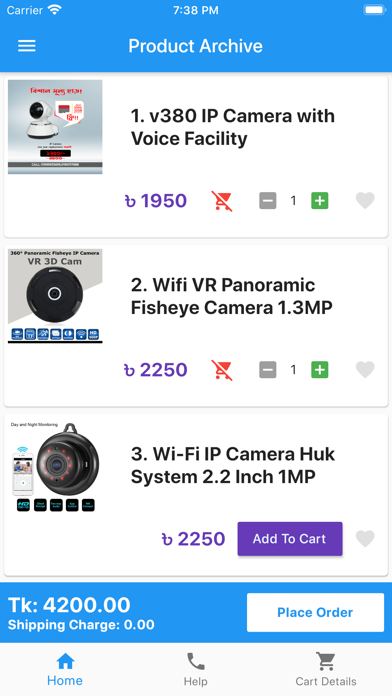392x696 pixels.
Task: Switch to the Home tab
Action: [x=65, y=669]
